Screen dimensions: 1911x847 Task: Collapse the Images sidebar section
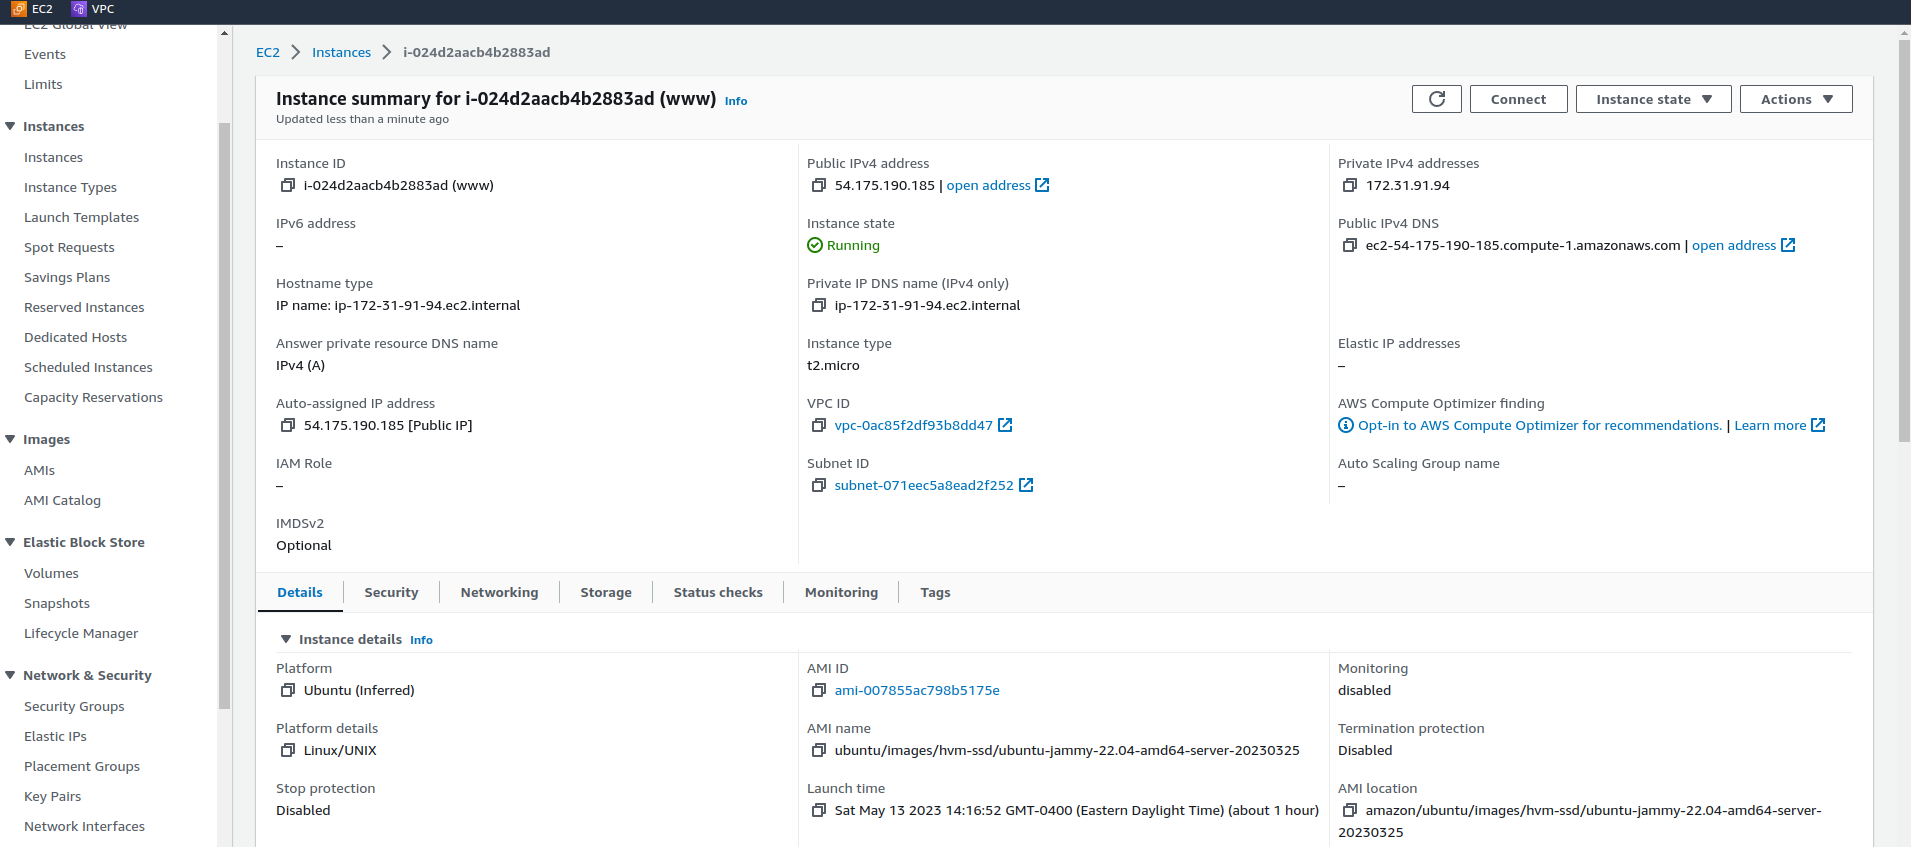[10, 439]
